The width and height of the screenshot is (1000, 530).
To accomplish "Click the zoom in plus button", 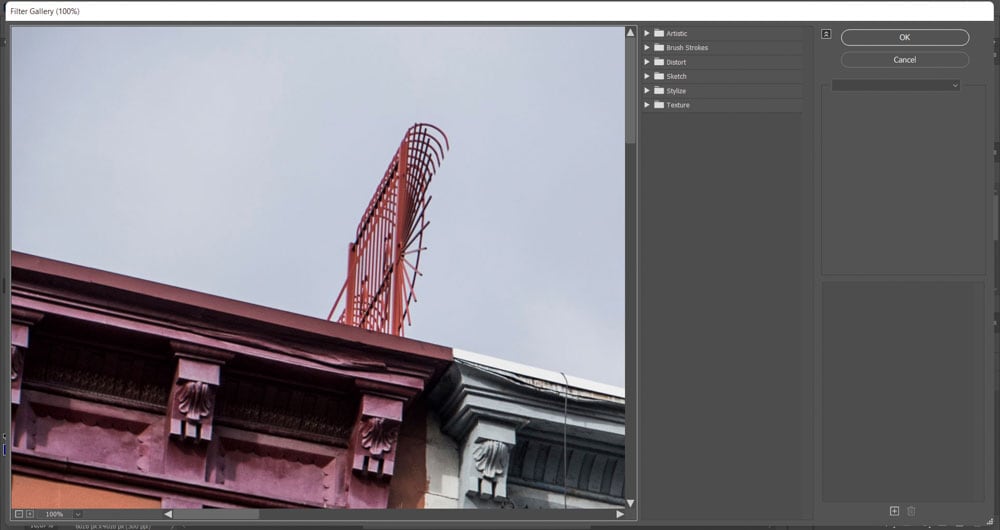I will click(29, 514).
